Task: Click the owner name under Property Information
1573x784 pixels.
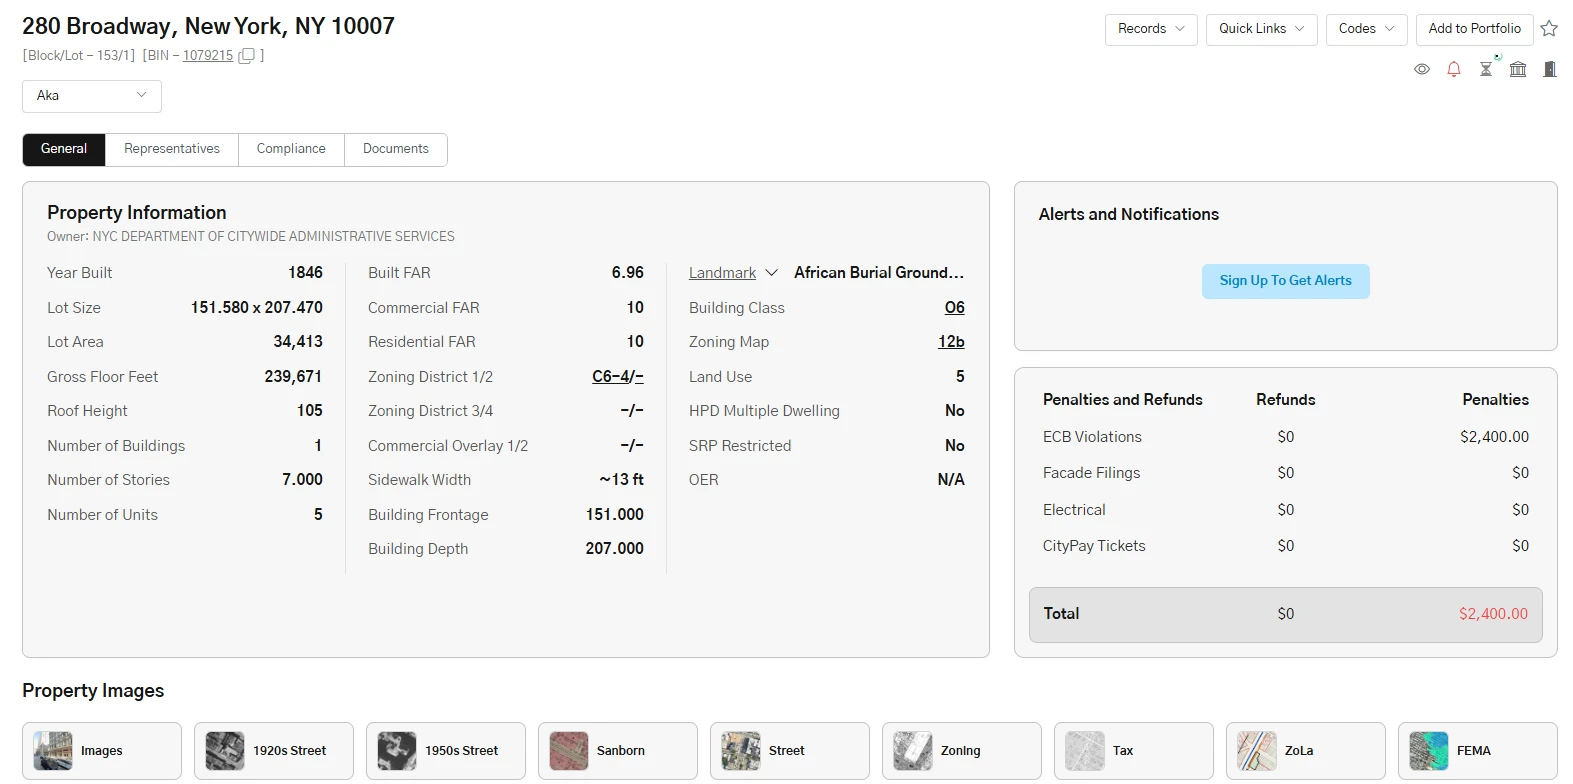Action: pos(273,237)
